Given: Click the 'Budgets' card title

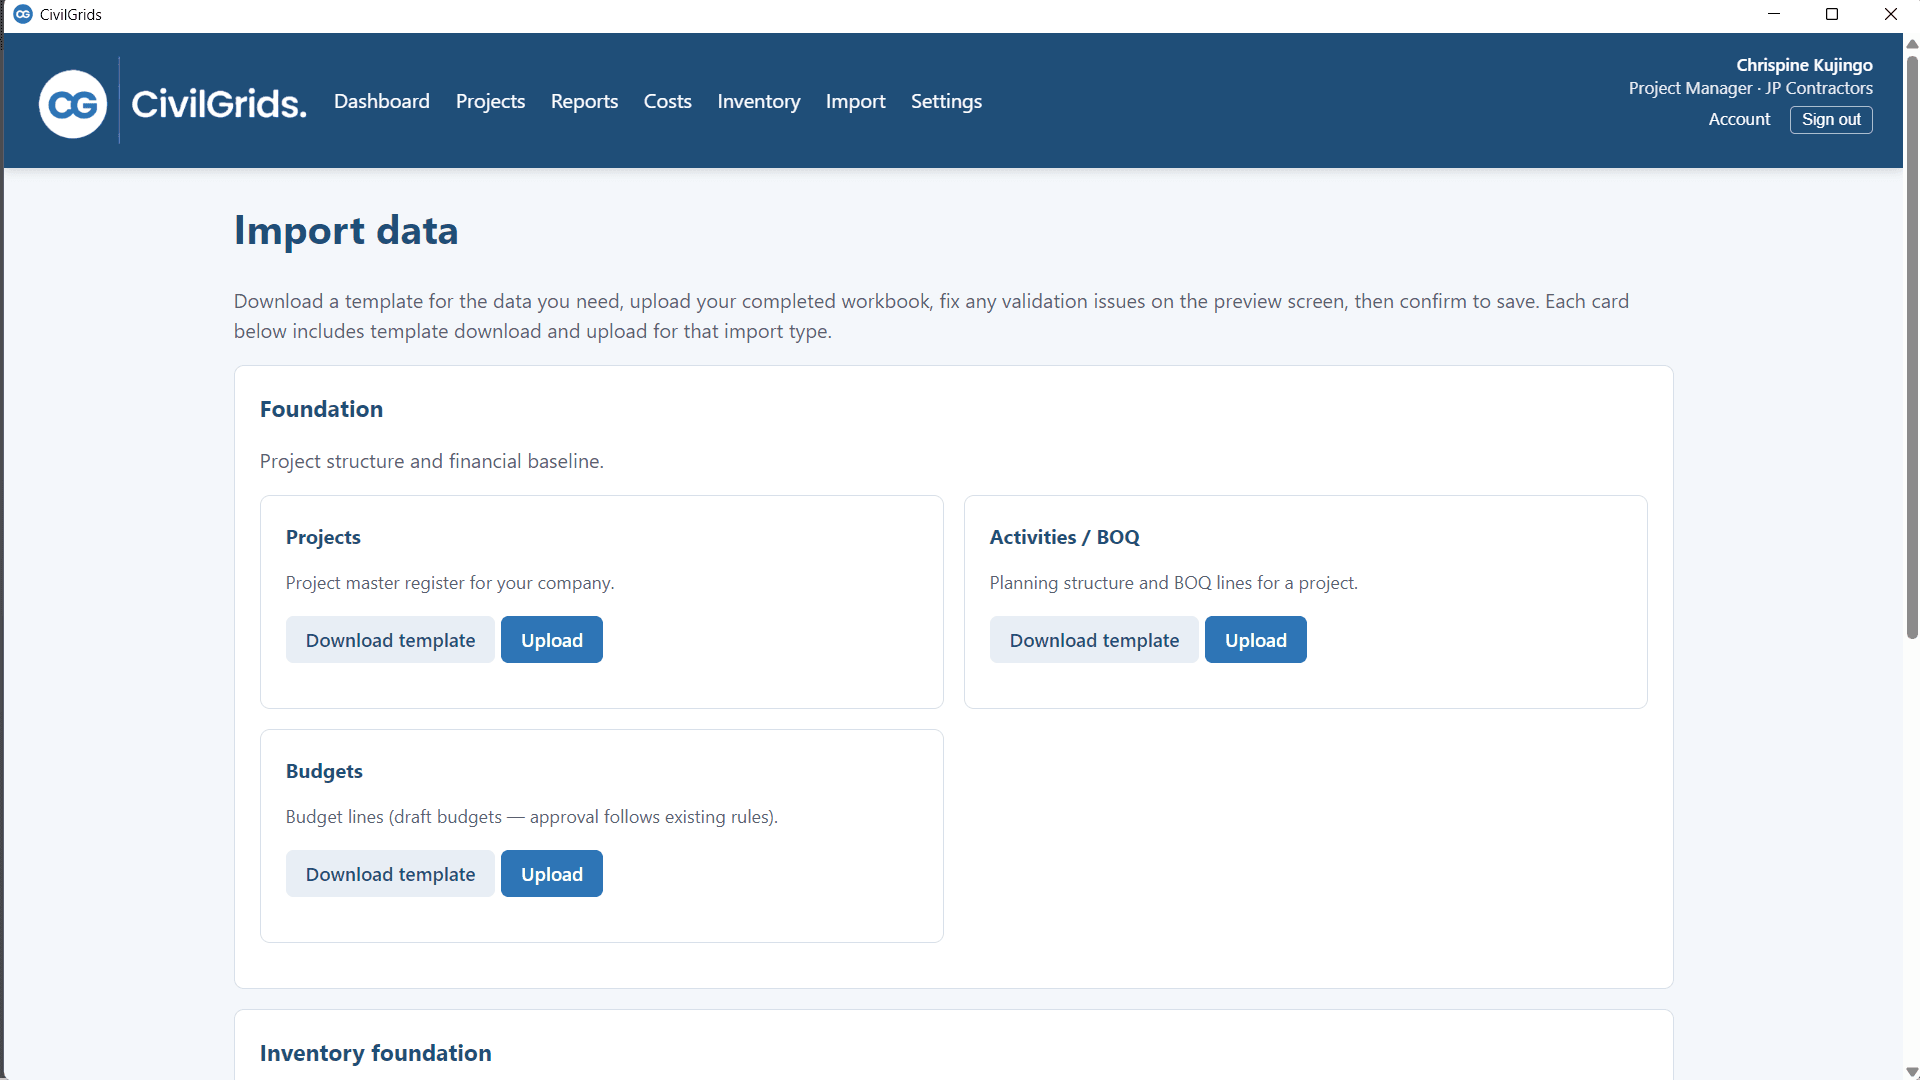Looking at the screenshot, I should coord(324,771).
